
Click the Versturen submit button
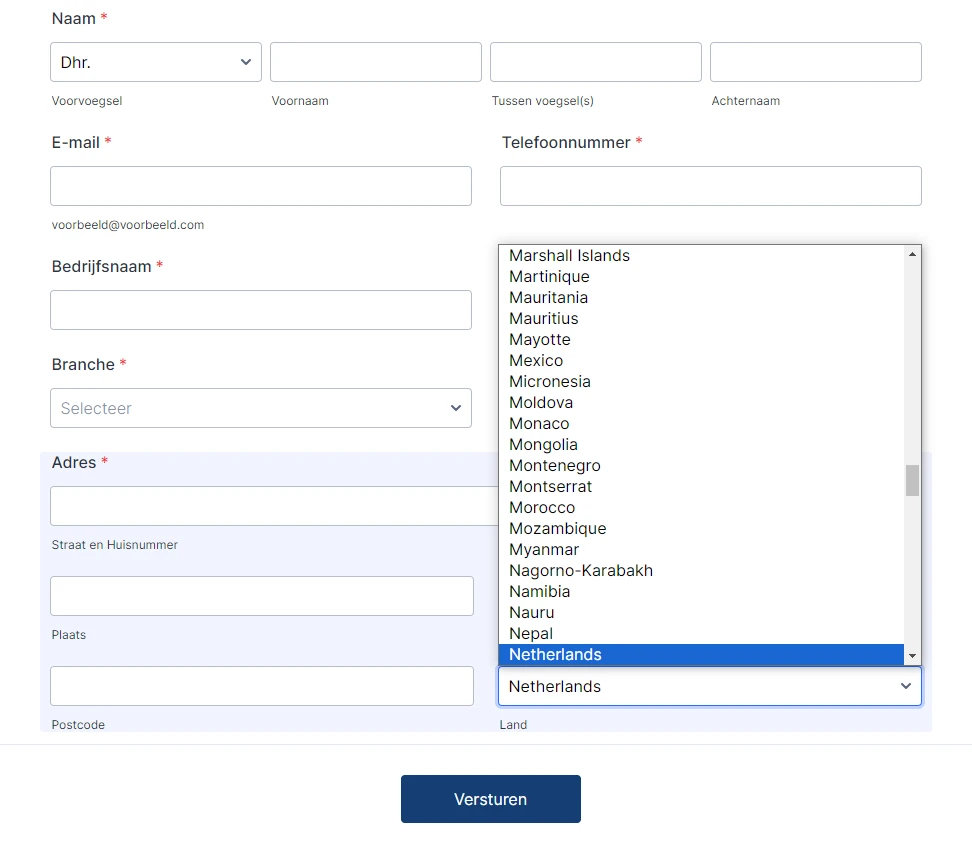coord(490,799)
